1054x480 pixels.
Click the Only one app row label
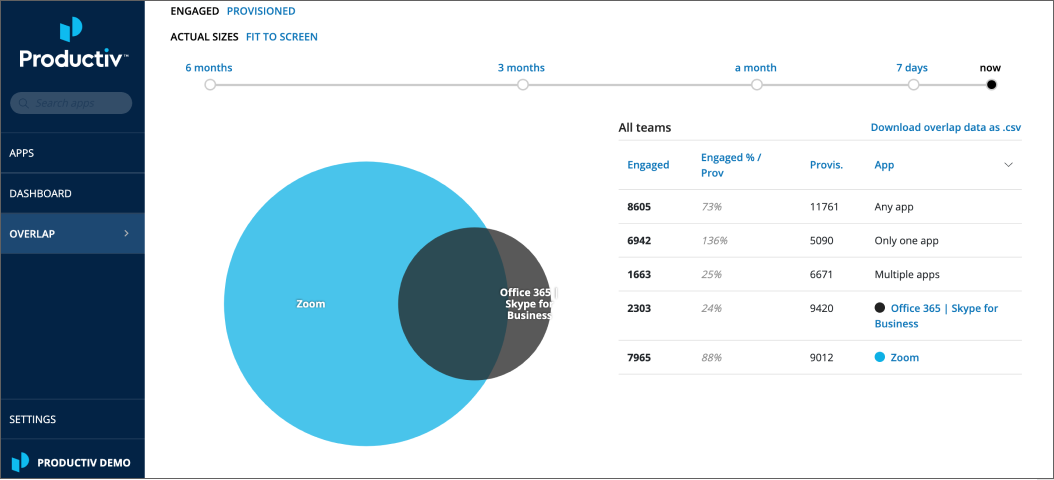click(906, 240)
